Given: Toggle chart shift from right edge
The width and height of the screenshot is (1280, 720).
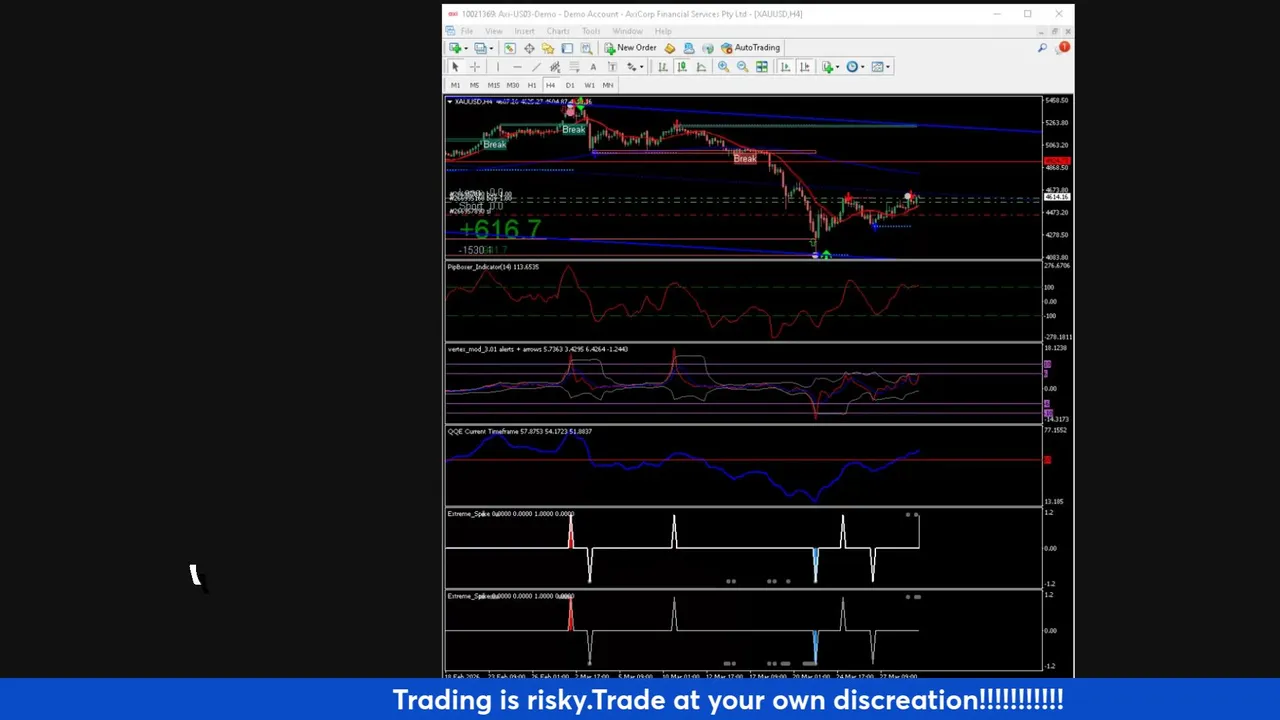Looking at the screenshot, I should 804,67.
